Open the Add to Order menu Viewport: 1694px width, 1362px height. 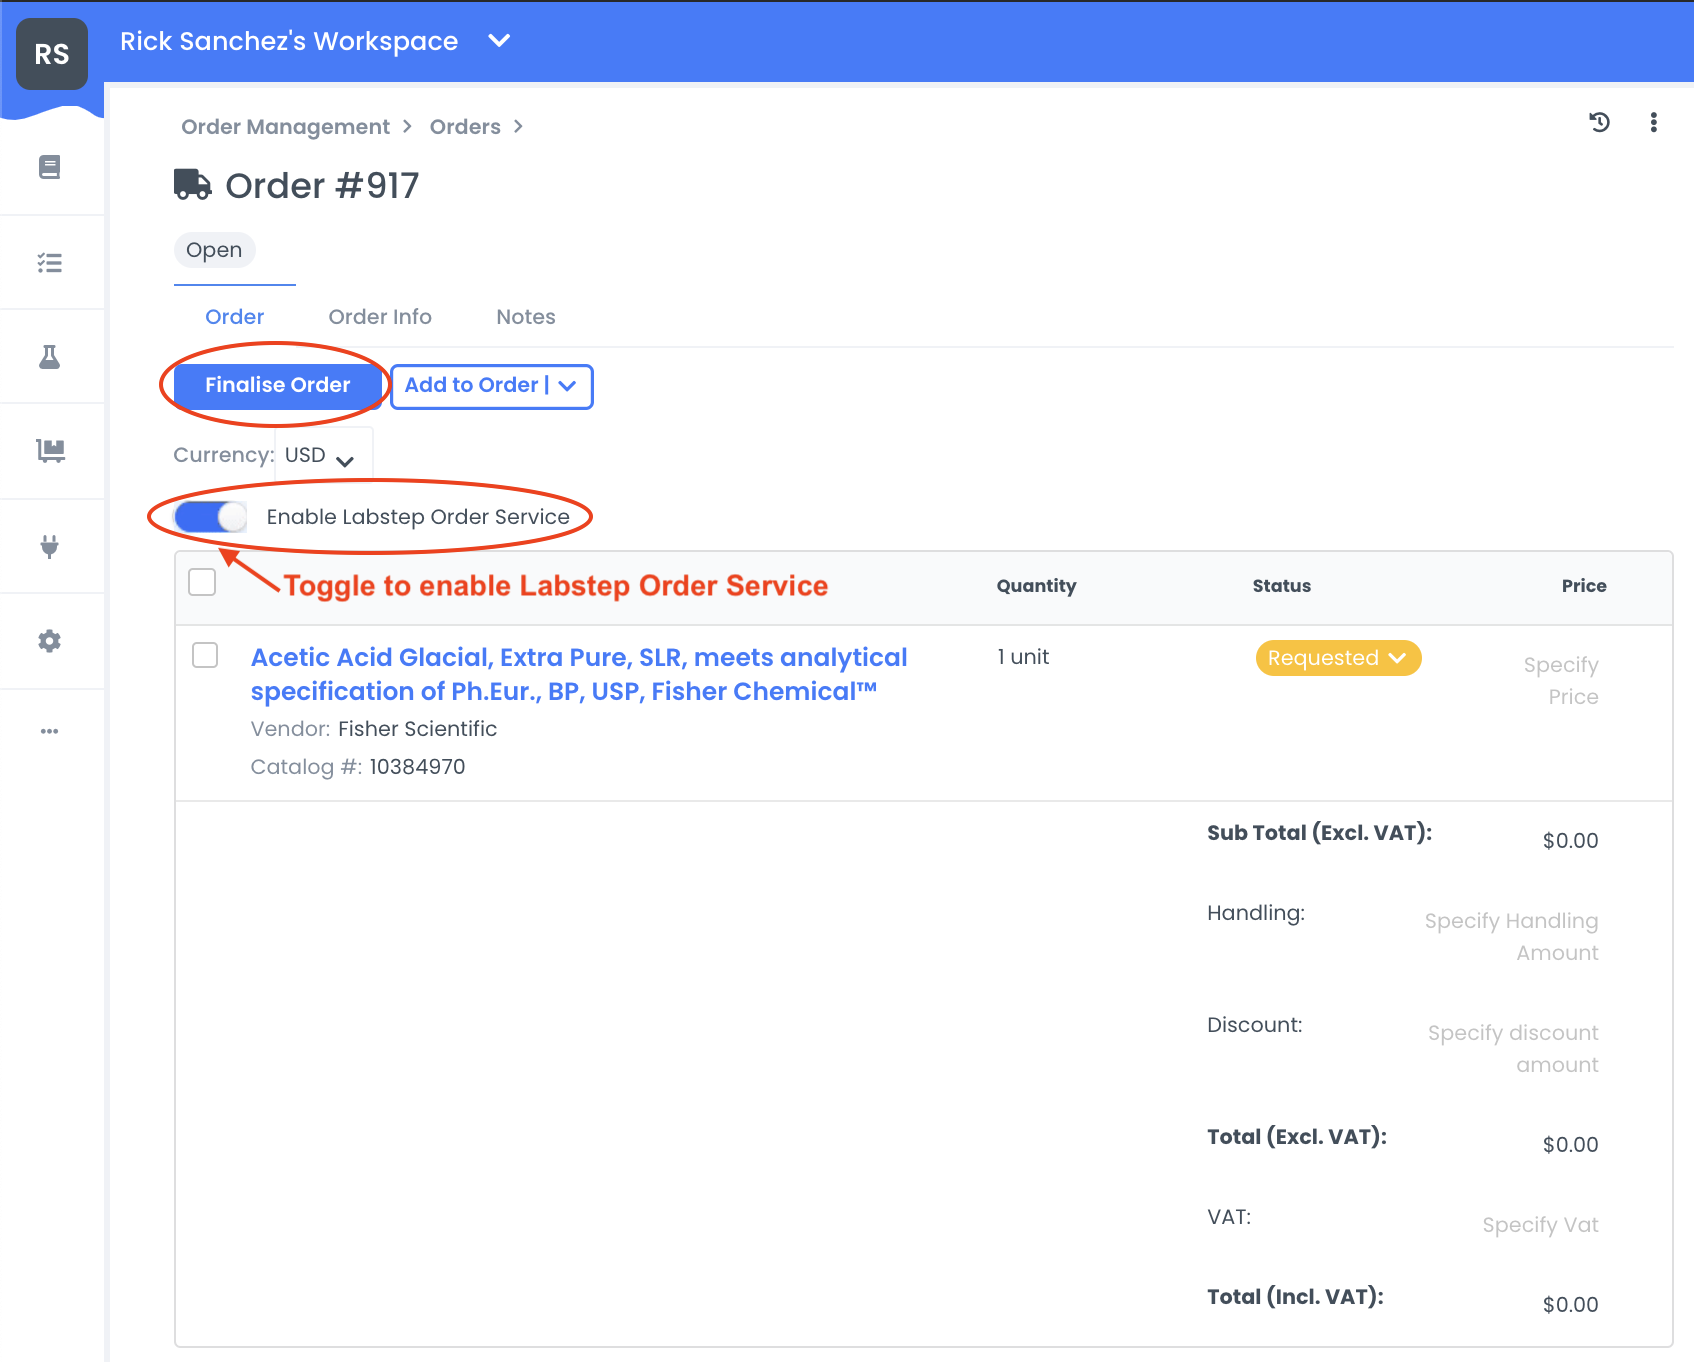(x=491, y=386)
